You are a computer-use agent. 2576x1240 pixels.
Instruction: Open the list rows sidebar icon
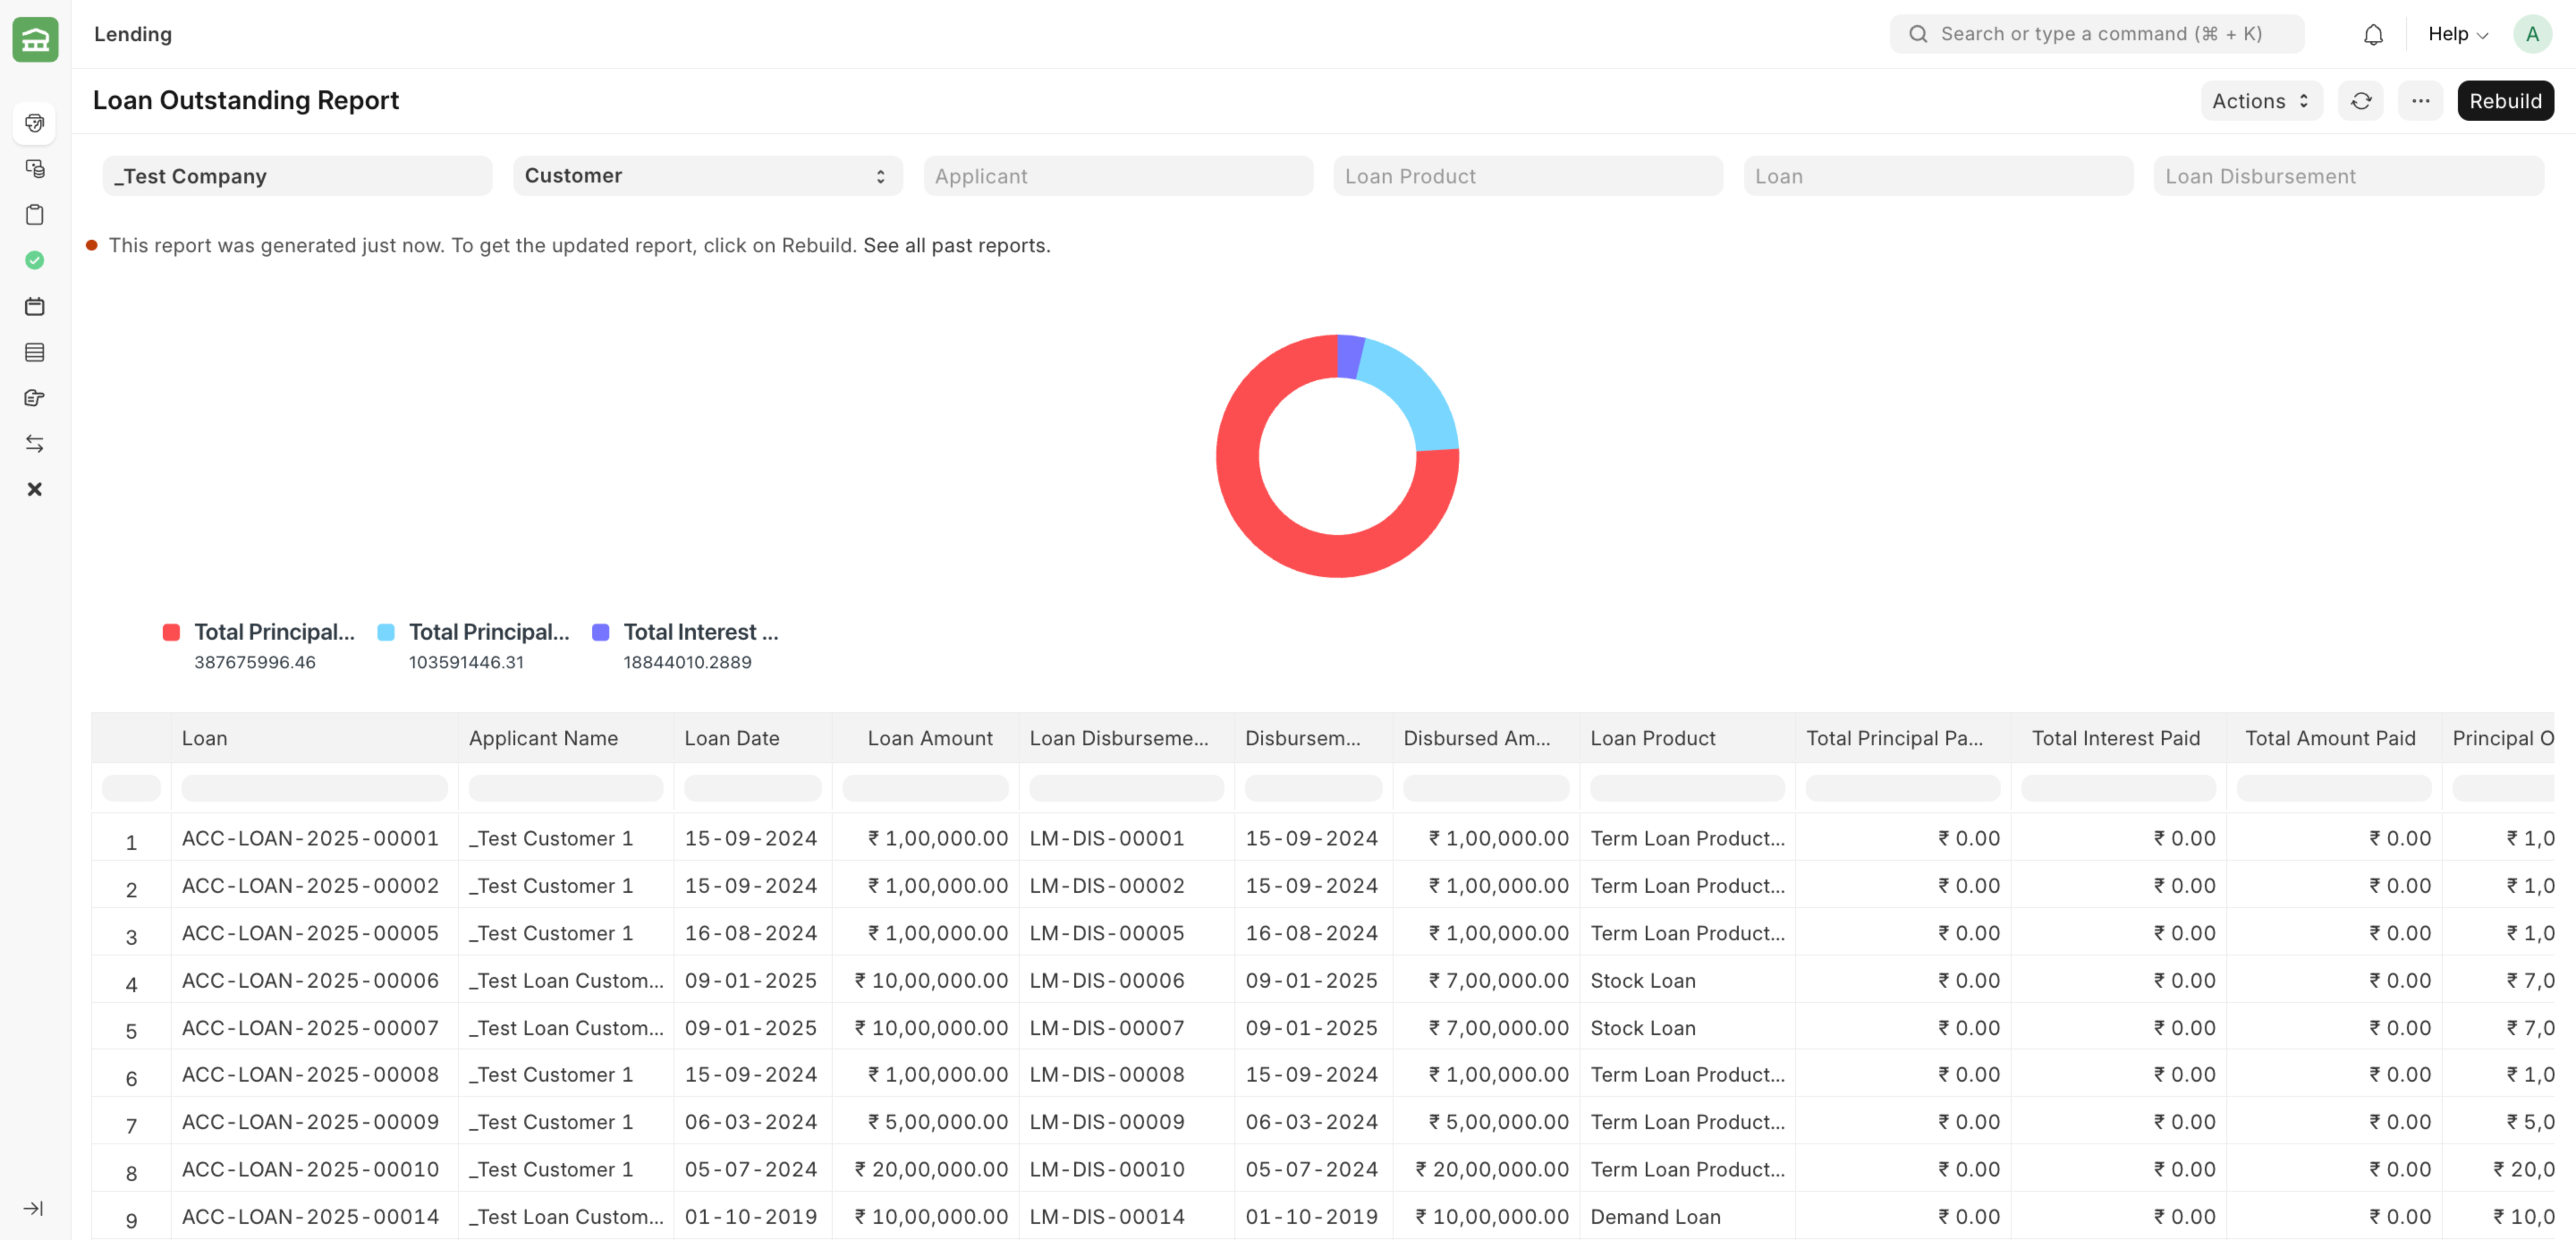35,352
